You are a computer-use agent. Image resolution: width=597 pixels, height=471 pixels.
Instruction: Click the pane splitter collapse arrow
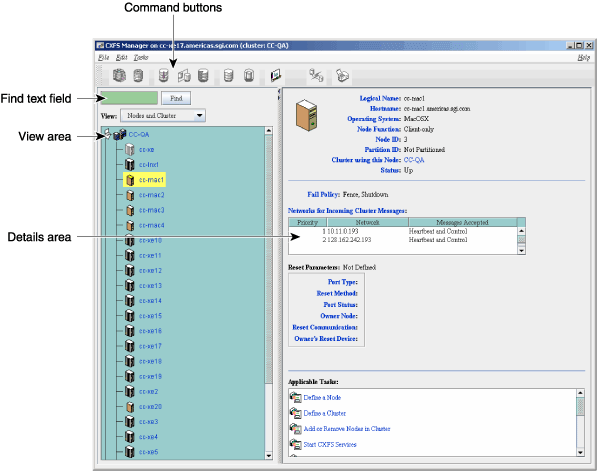click(x=279, y=91)
